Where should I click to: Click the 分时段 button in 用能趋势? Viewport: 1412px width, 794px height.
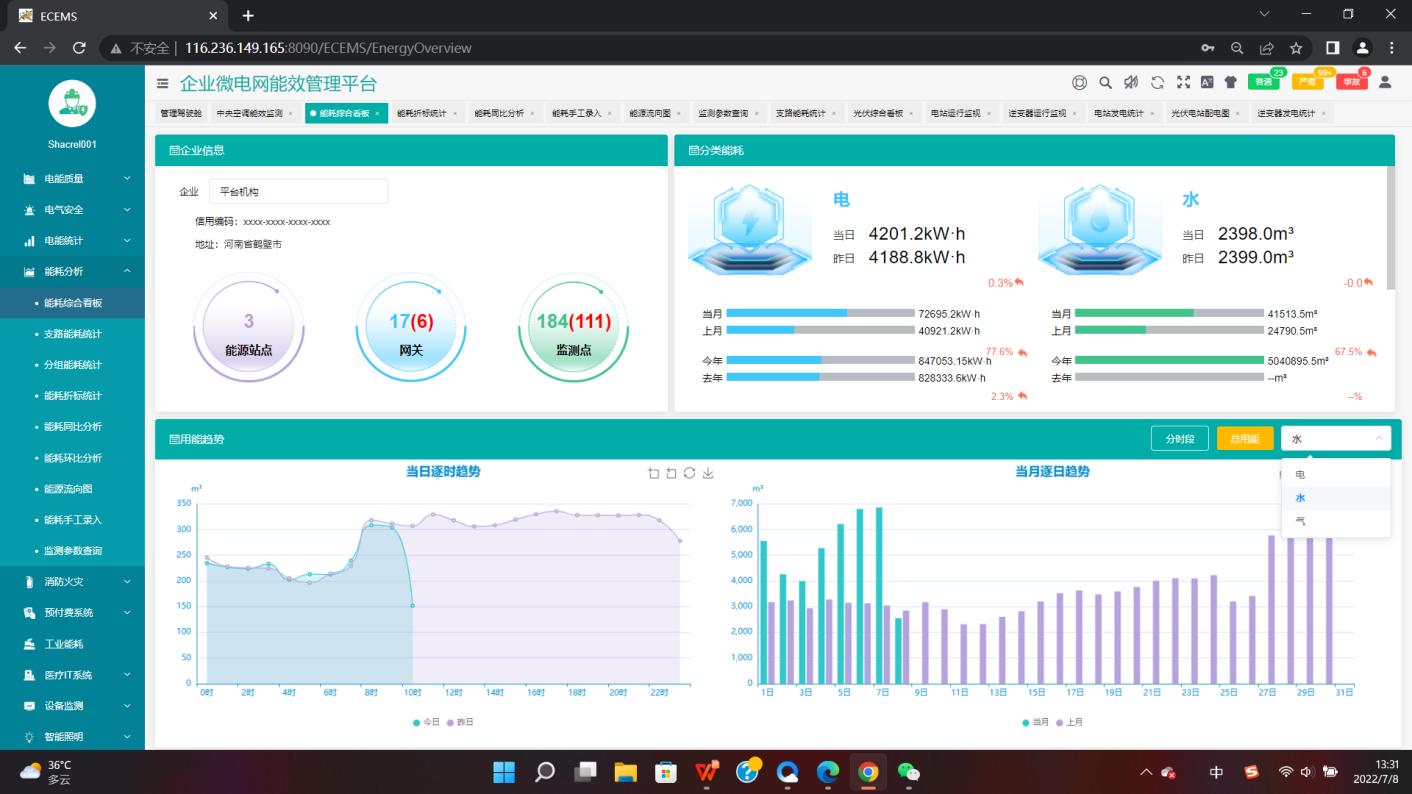pyautogui.click(x=1180, y=438)
